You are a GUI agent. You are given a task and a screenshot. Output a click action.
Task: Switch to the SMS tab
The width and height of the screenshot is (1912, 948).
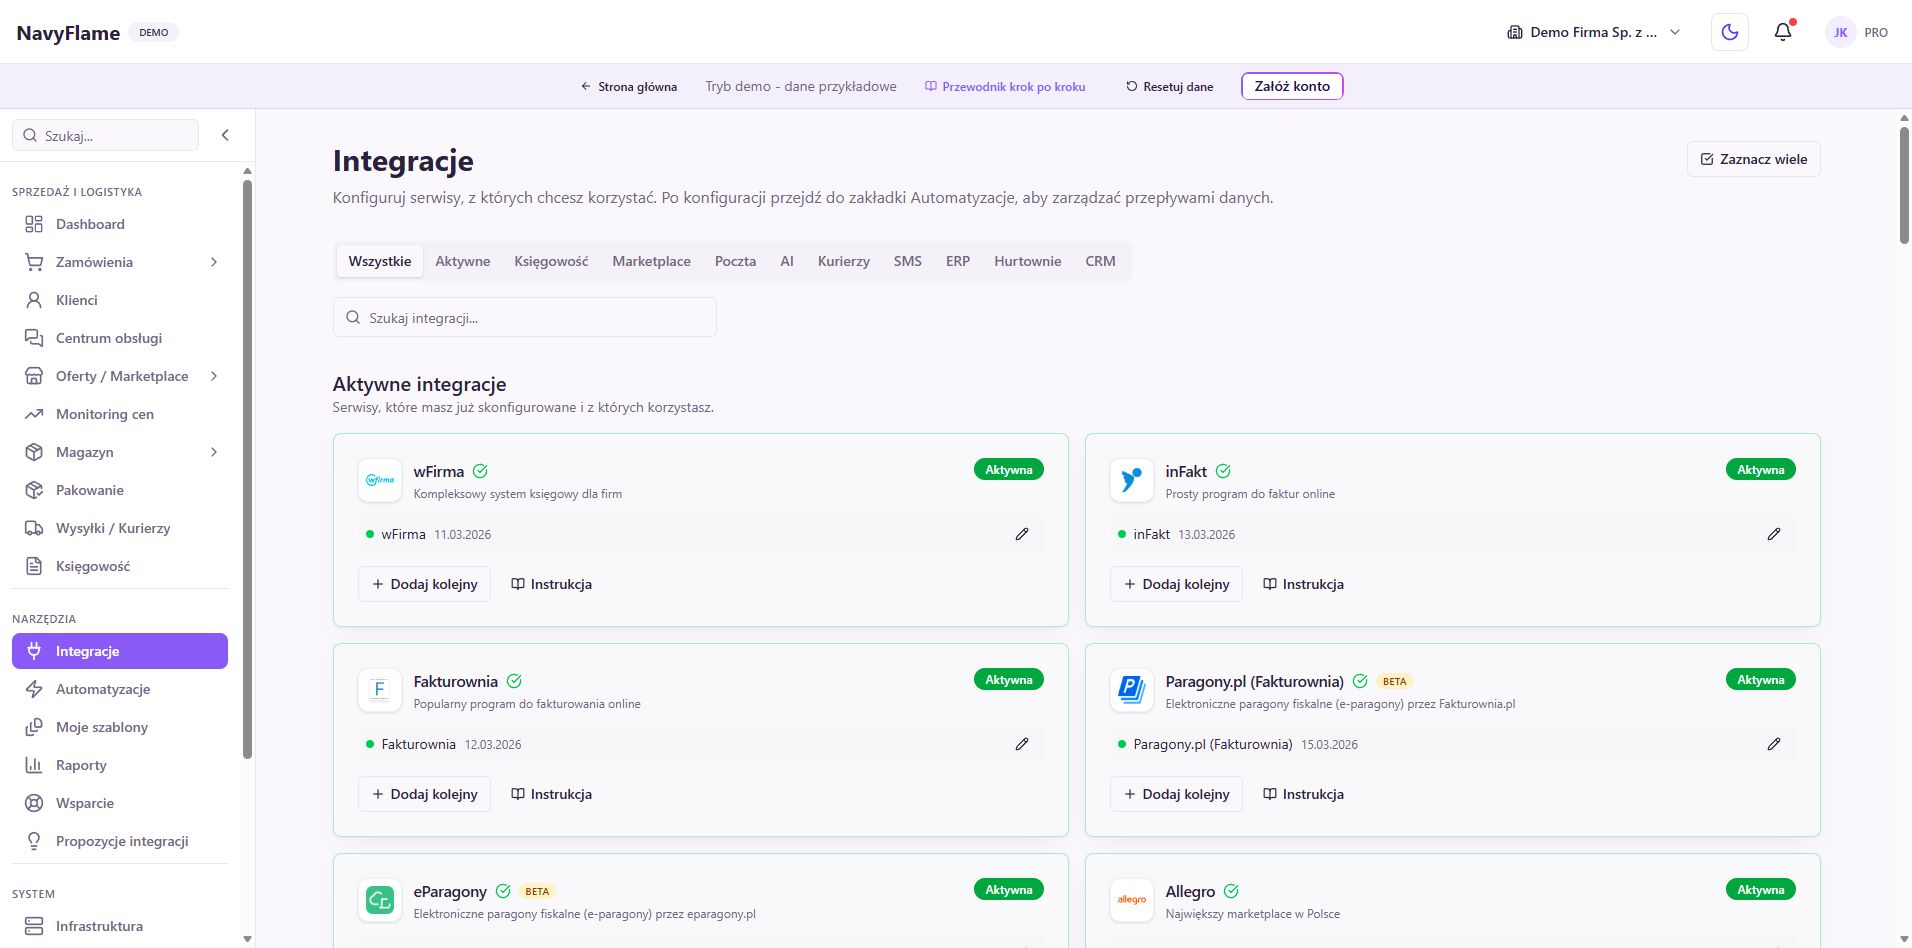(908, 261)
